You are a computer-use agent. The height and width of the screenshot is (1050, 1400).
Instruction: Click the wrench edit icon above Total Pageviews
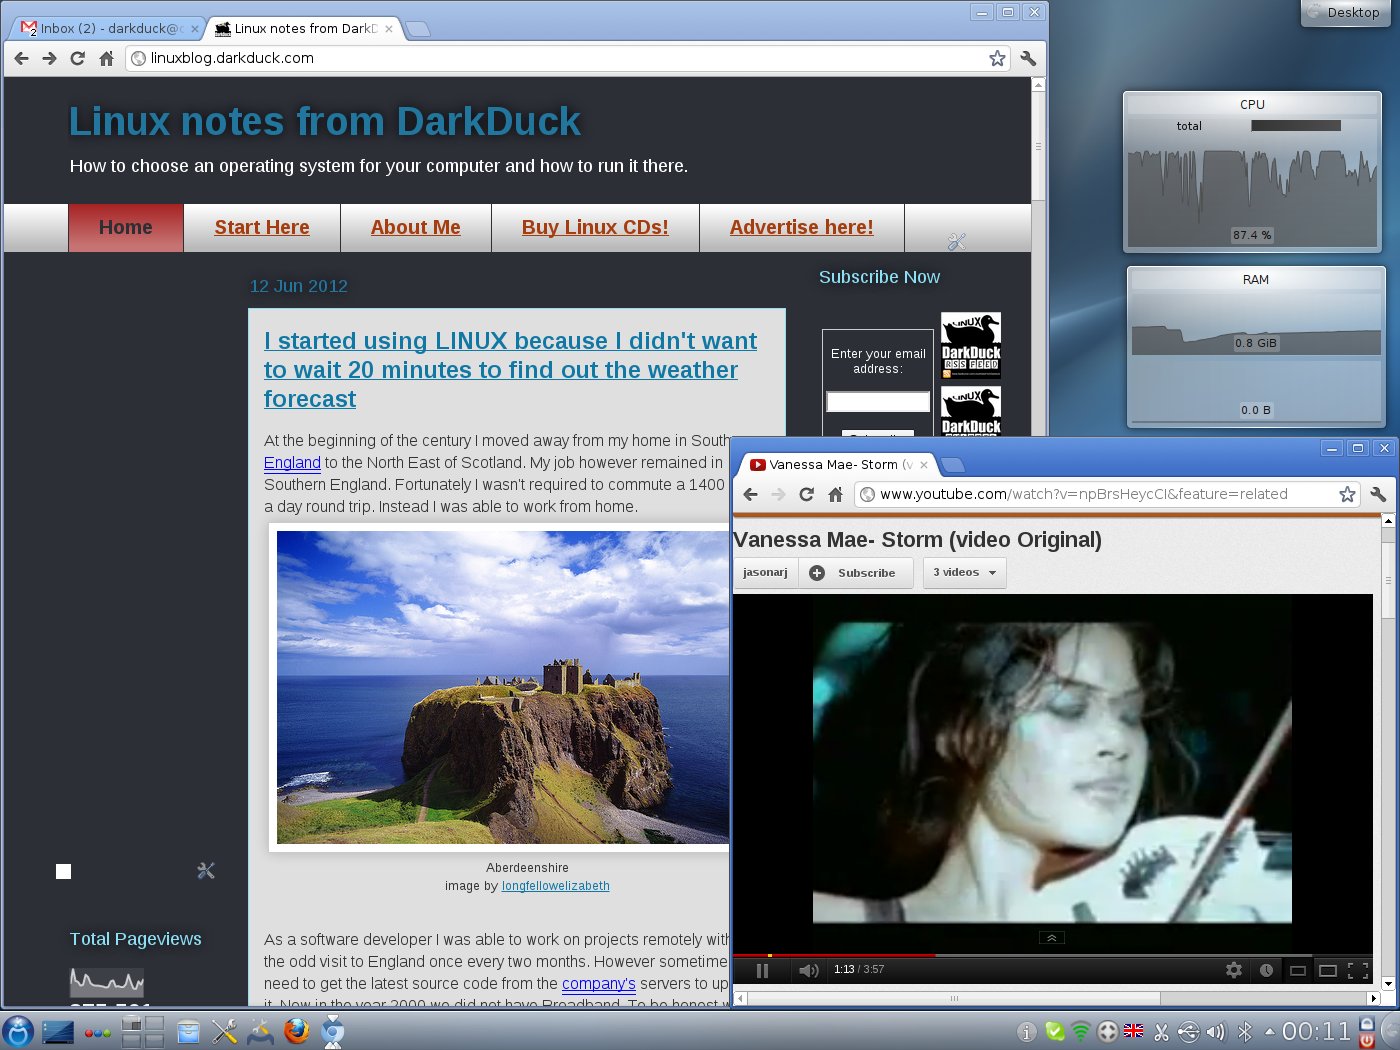tap(206, 871)
